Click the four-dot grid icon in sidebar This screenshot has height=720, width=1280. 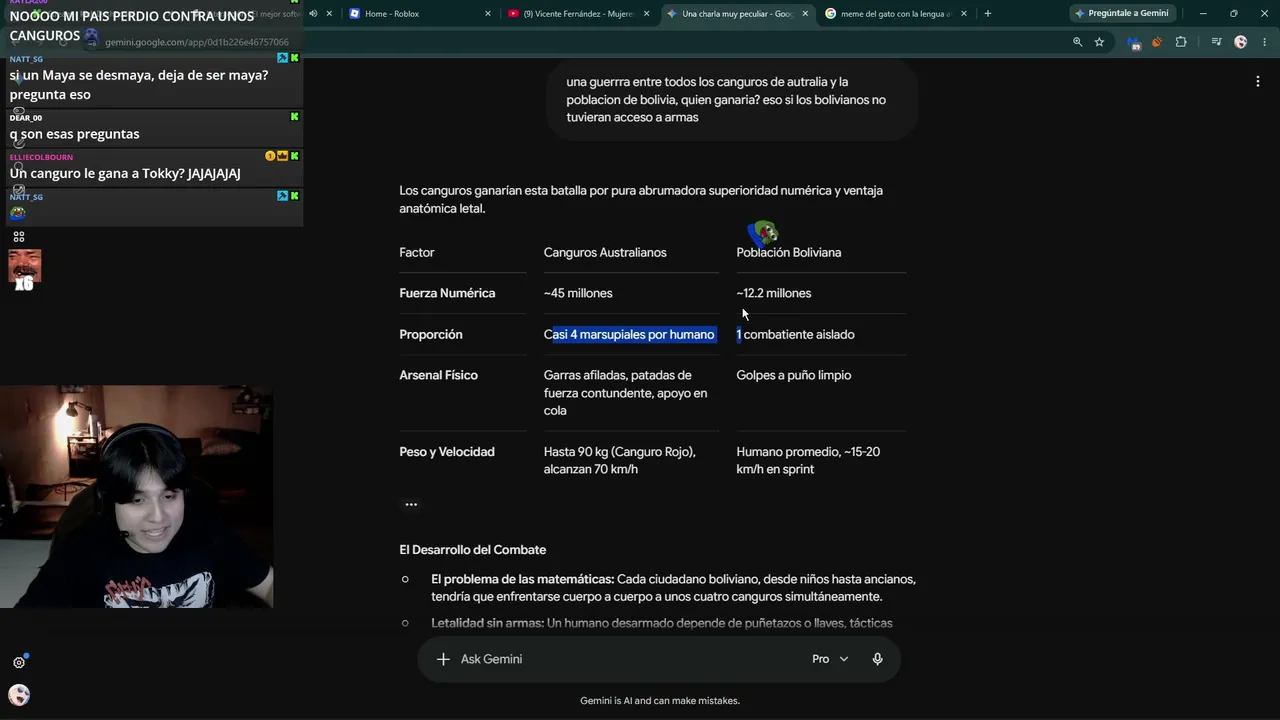(19, 237)
